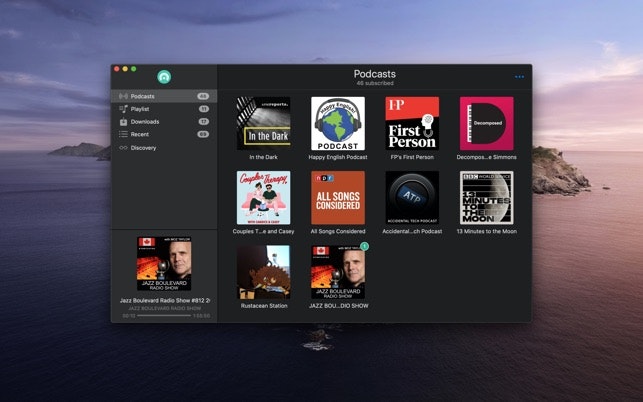Go to the Downloads section
The image size is (643, 402).
164,122
